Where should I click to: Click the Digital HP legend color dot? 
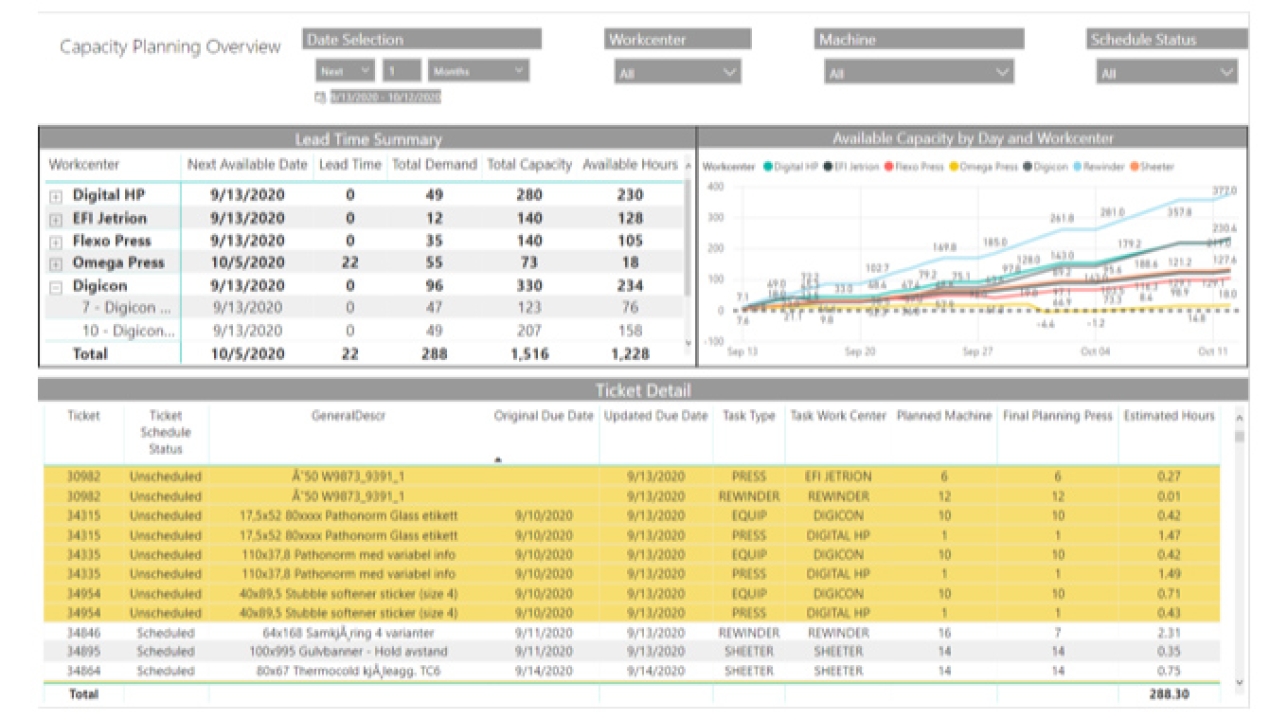pyautogui.click(x=766, y=167)
